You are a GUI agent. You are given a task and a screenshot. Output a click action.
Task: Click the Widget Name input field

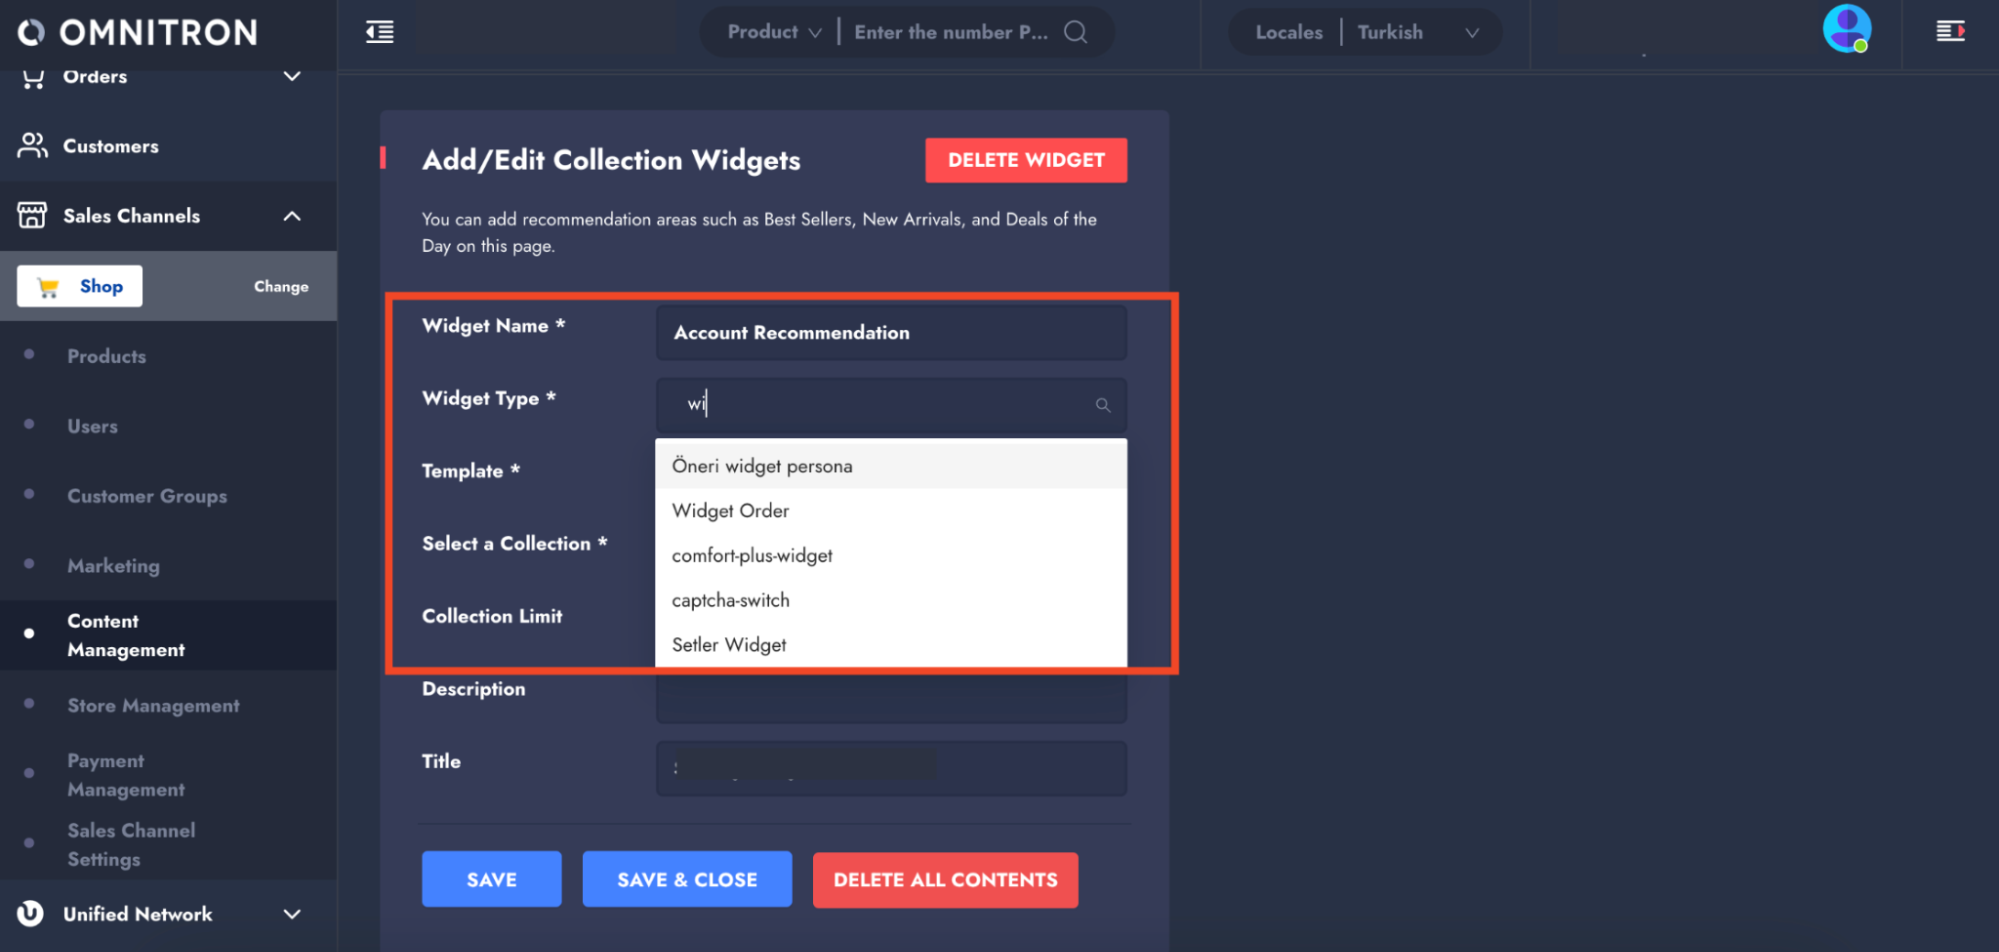891,333
